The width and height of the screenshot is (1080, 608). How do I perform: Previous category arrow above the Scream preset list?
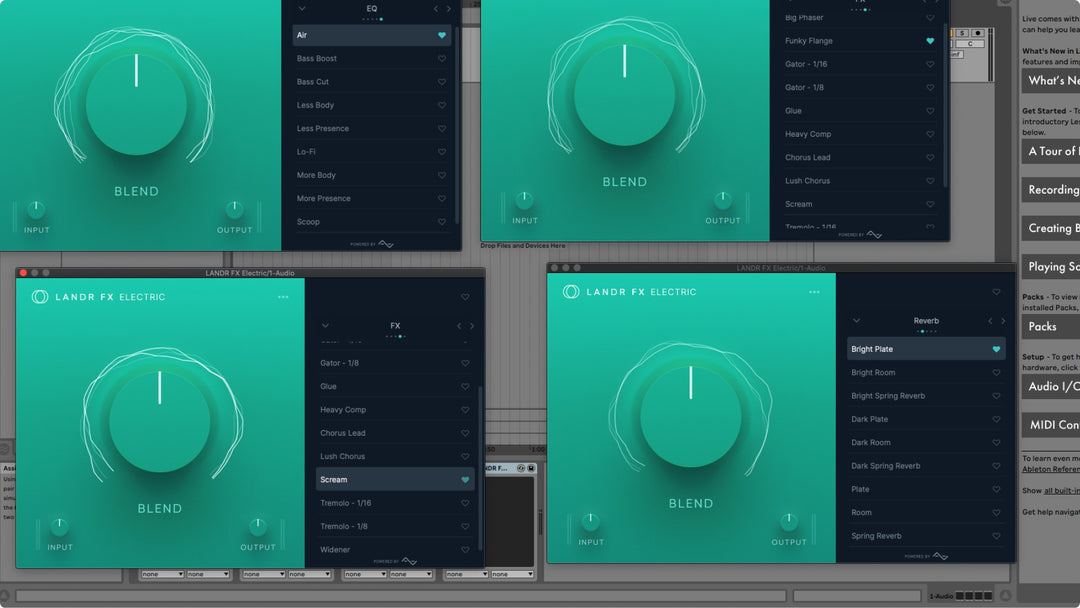click(x=459, y=326)
